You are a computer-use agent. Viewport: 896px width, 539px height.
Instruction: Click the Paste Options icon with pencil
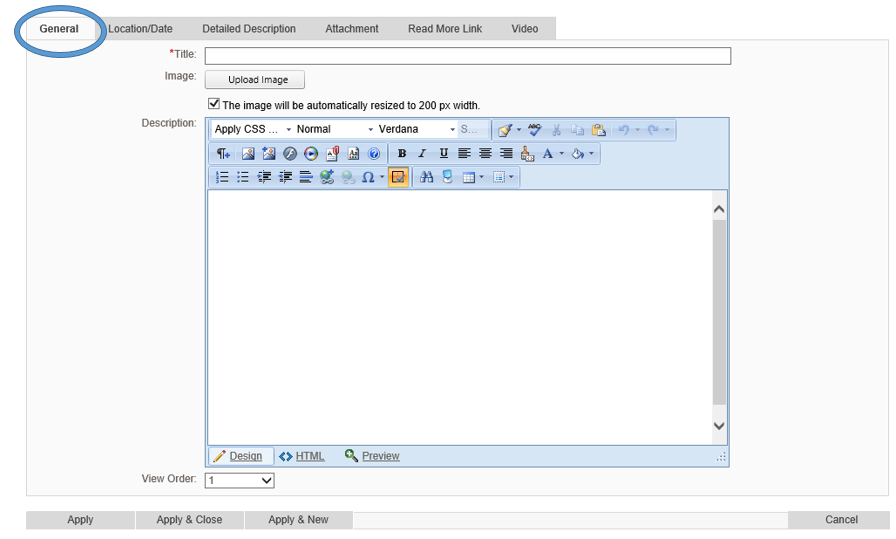click(505, 130)
